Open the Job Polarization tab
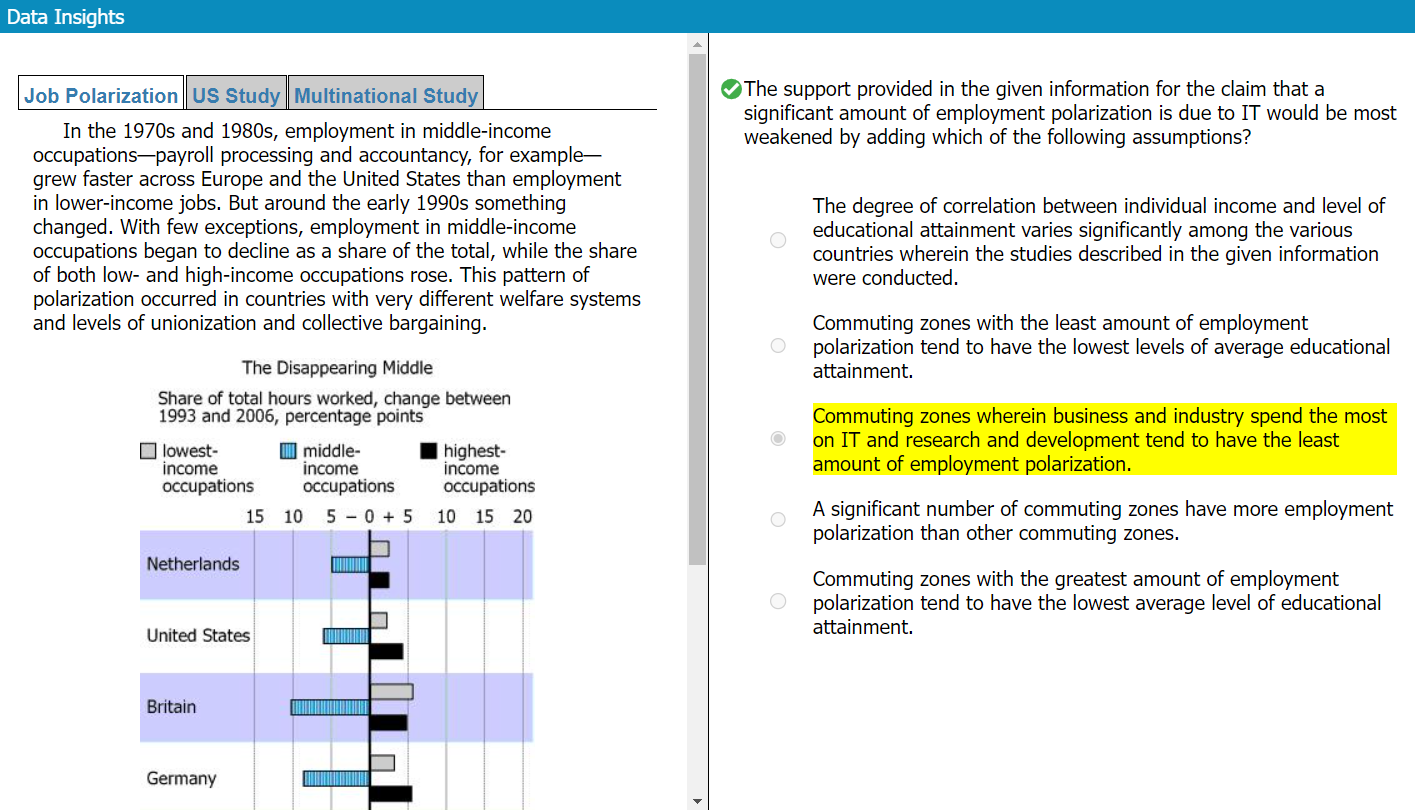The image size is (1415, 810). 101,96
